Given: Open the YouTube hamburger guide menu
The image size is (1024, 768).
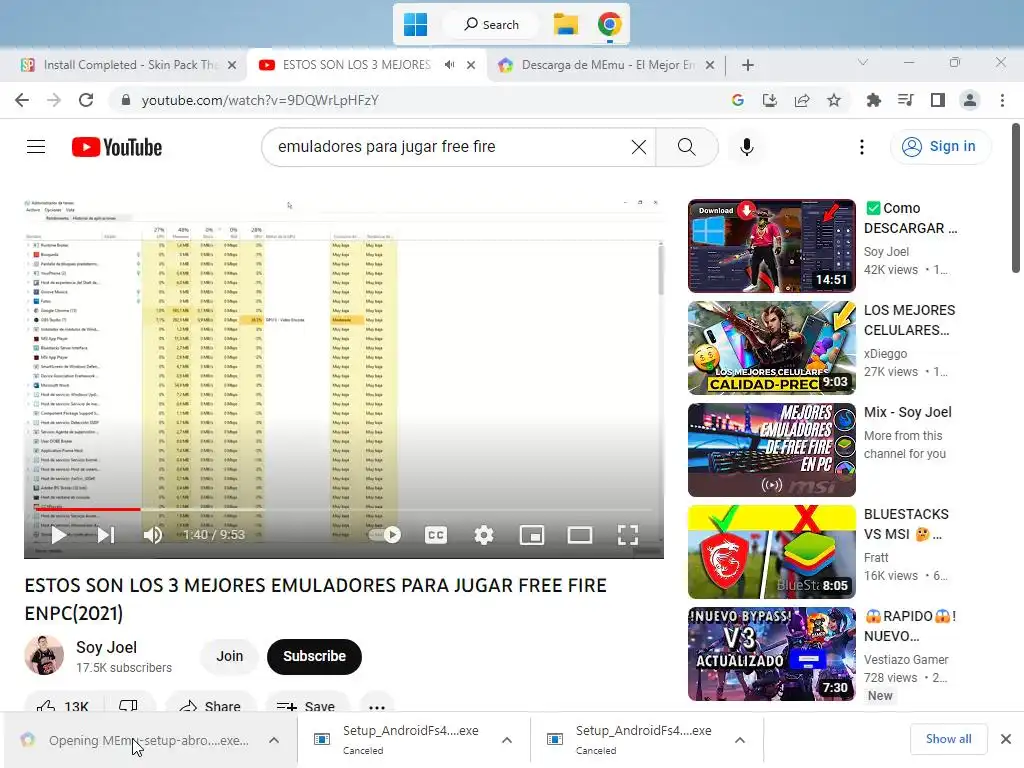Looking at the screenshot, I should [36, 147].
